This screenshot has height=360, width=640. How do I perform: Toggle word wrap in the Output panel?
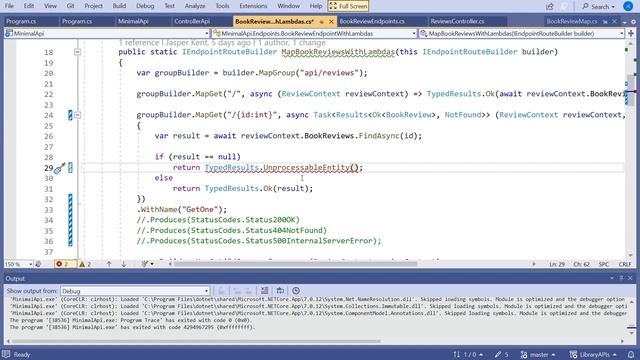280,291
